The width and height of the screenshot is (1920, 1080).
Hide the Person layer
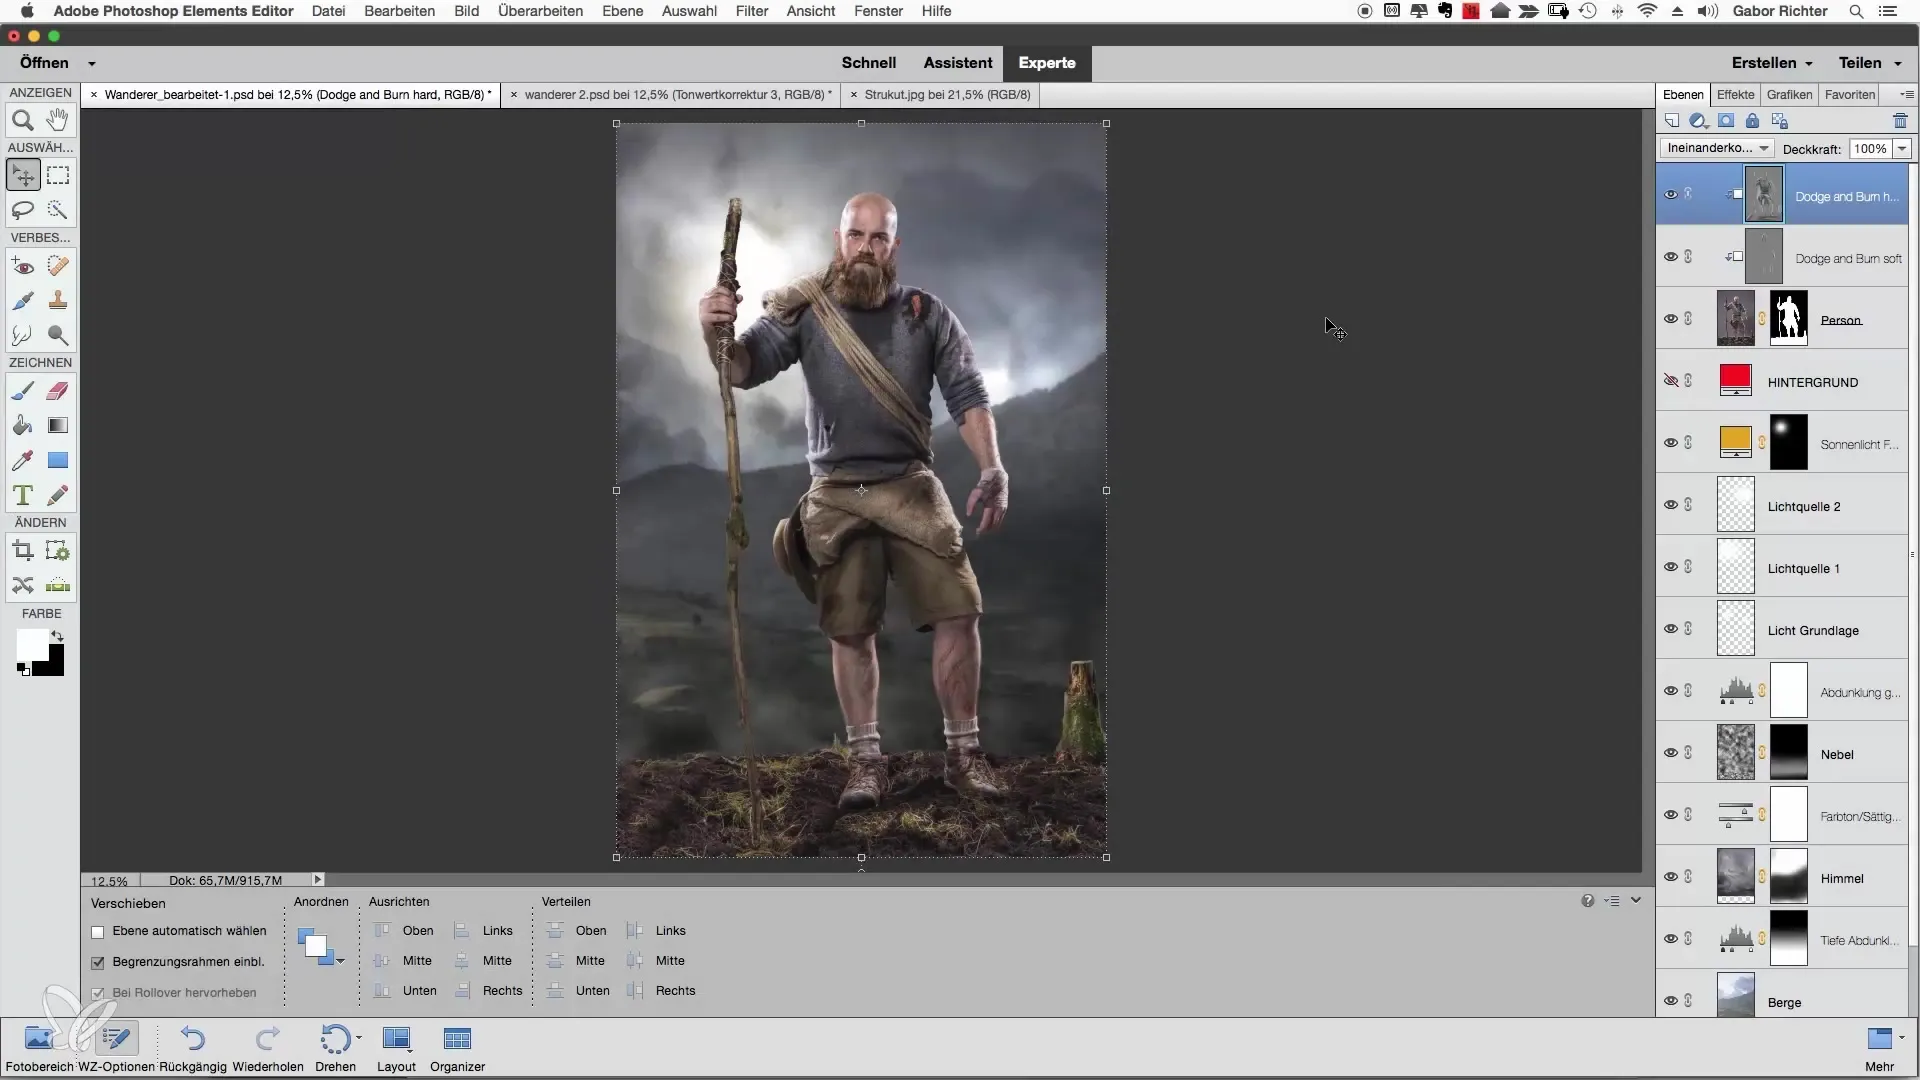click(x=1670, y=319)
